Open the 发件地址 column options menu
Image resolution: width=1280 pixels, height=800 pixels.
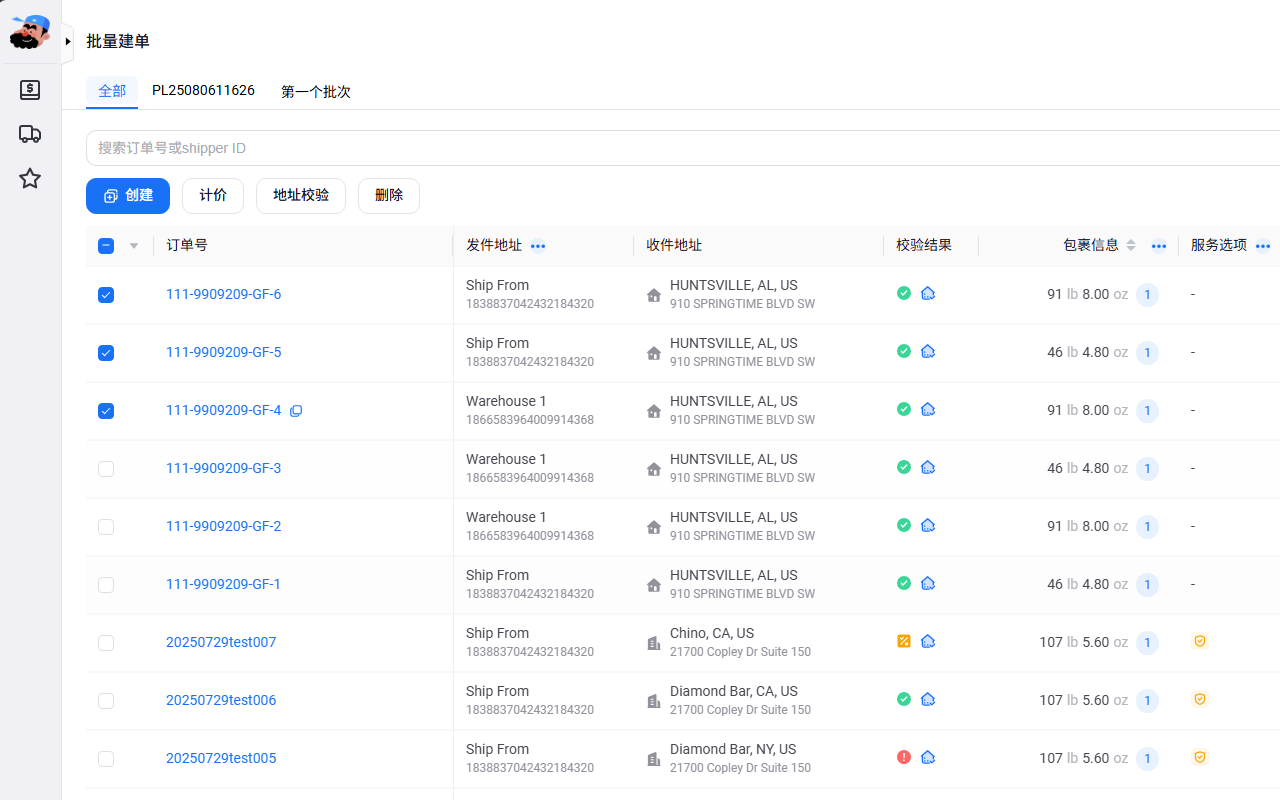point(538,246)
